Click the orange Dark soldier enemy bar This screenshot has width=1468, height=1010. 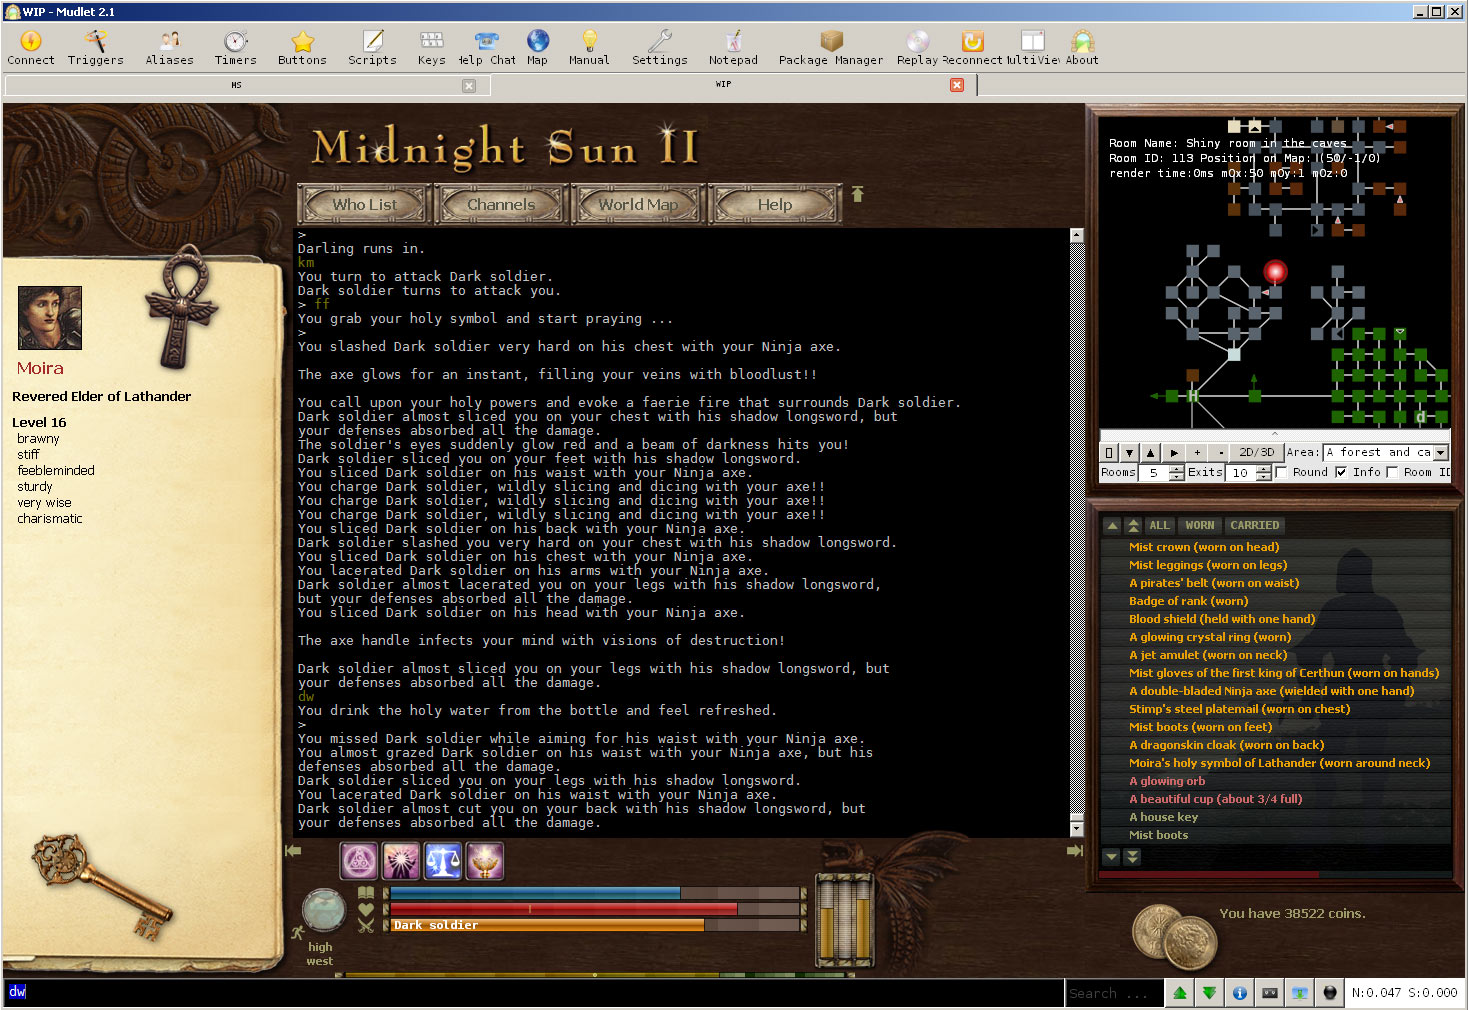coord(595,925)
